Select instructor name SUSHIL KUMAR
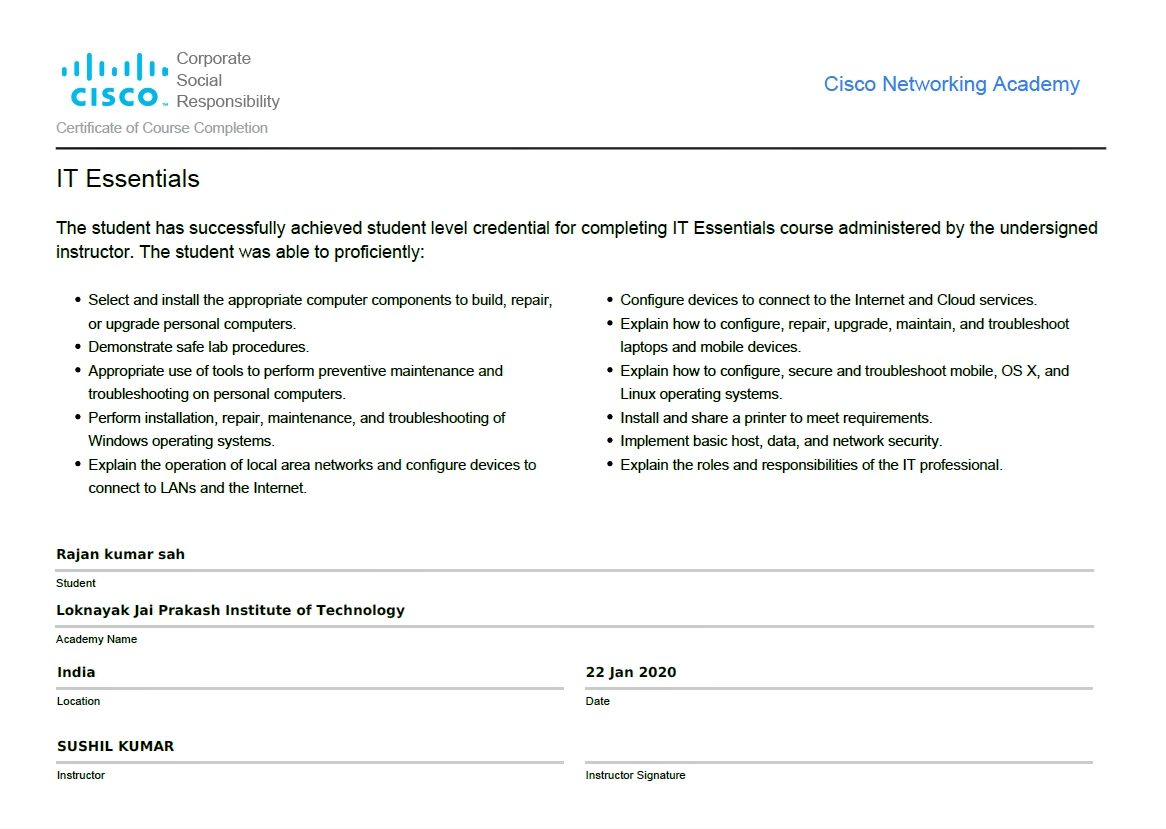 click(x=116, y=746)
